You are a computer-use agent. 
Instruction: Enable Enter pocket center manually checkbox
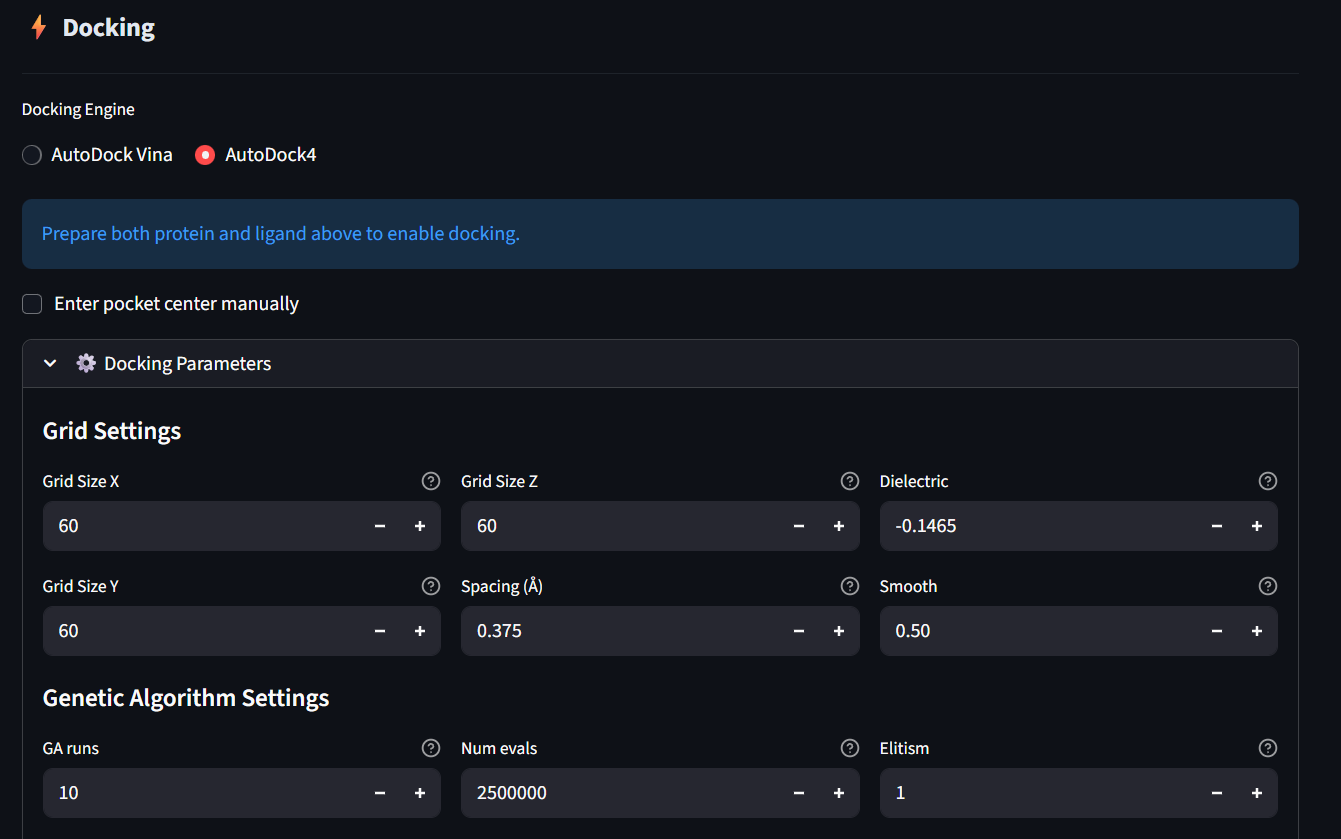click(x=32, y=304)
